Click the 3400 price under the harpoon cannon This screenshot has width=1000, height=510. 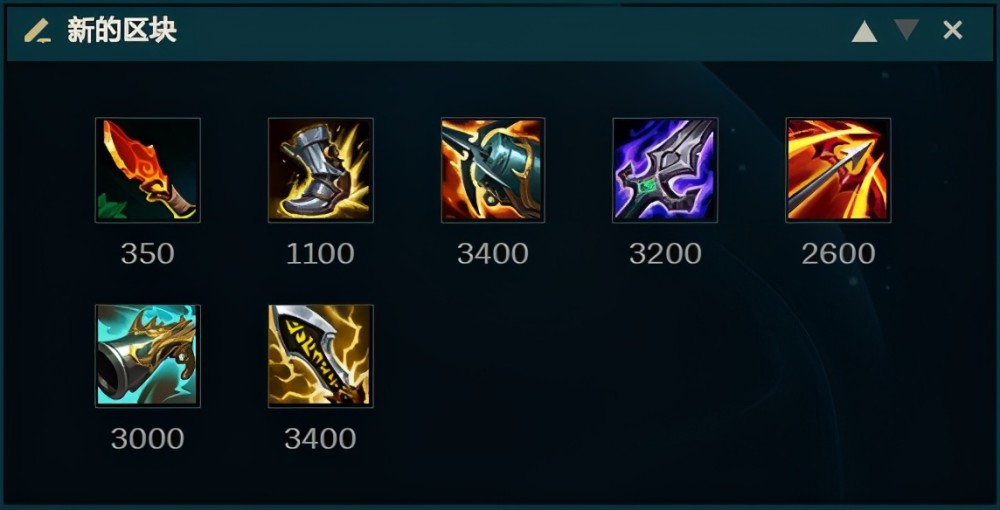[493, 254]
